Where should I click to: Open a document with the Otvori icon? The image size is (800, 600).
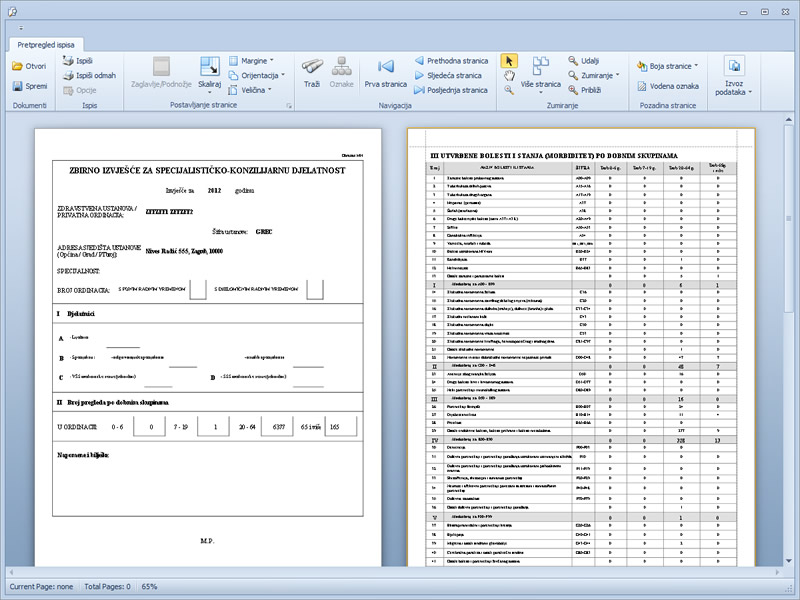click(x=17, y=66)
